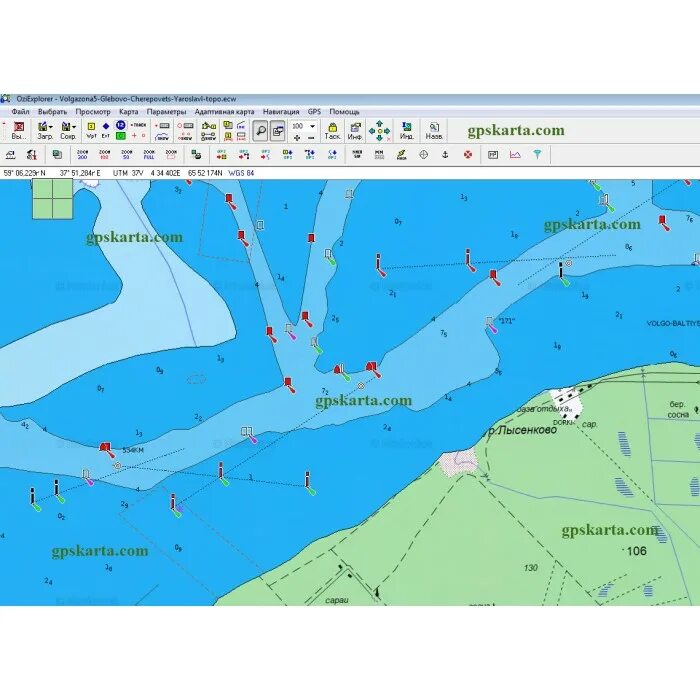Screen dimensions: 700x700
Task: Click the ZOOM 200 toolbar button
Action: coord(82,154)
